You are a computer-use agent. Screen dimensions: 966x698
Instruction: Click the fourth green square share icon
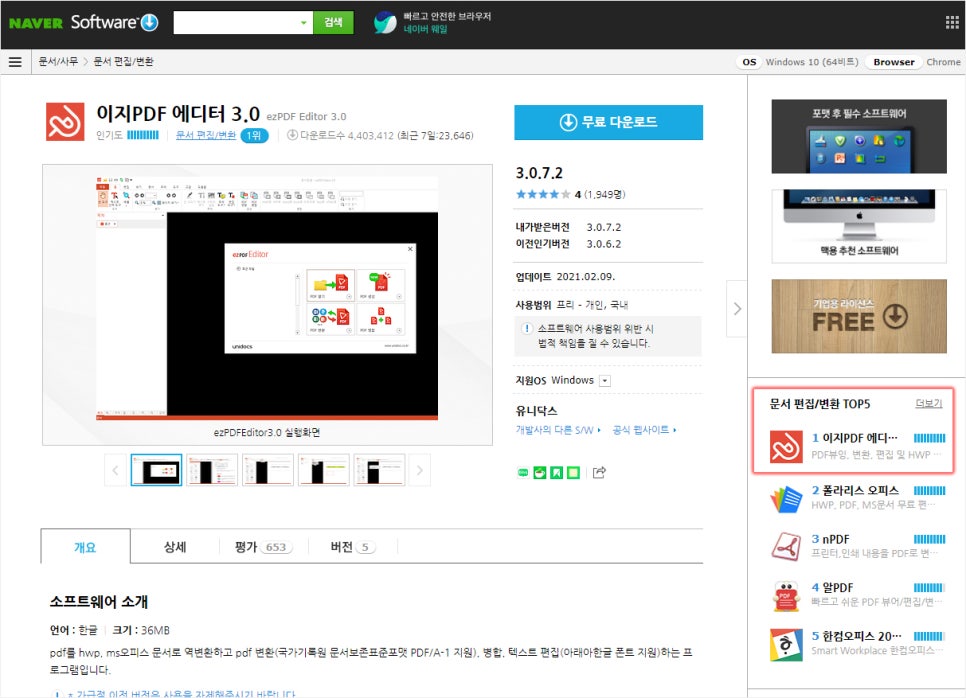tap(574, 473)
